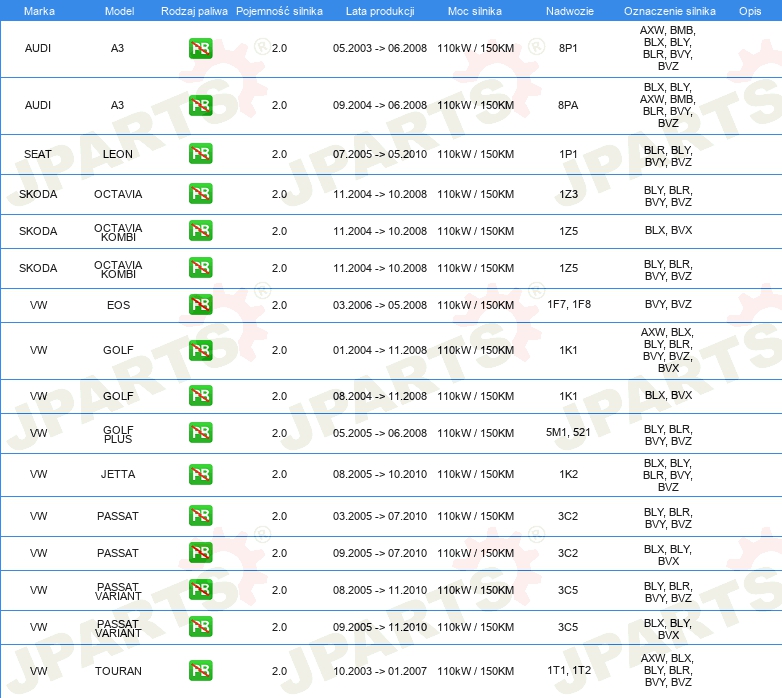Click the production date 10.2003 -> 01.2007
Image resolution: width=782 pixels, height=698 pixels.
pyautogui.click(x=379, y=671)
